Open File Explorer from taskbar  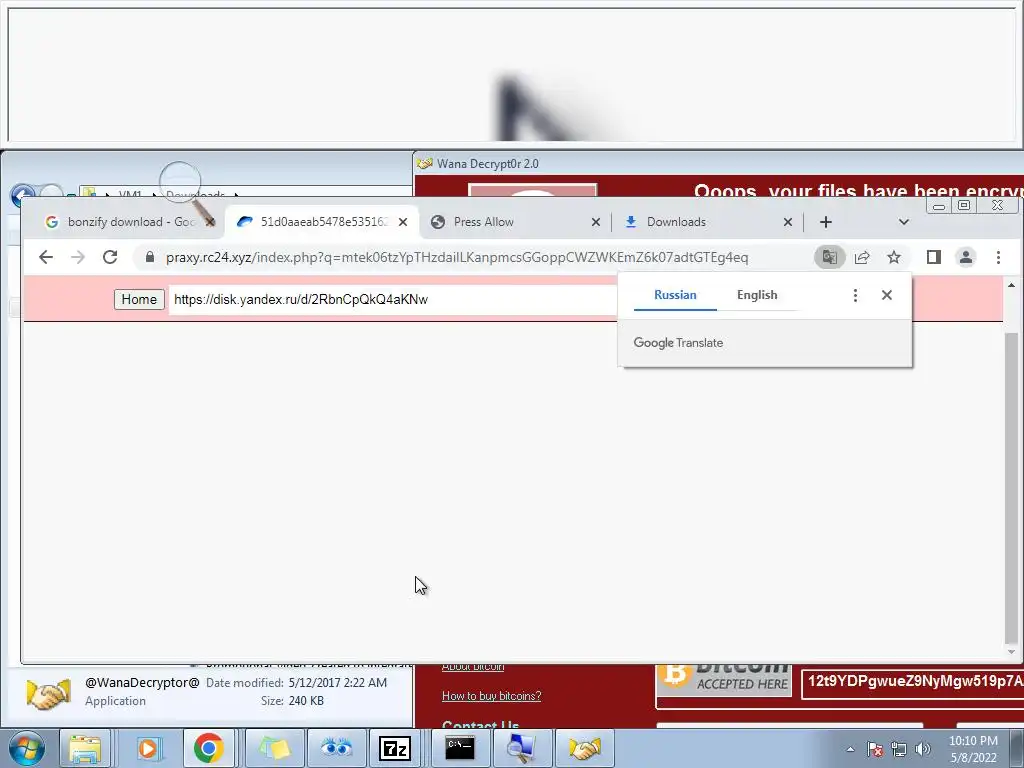[86, 748]
